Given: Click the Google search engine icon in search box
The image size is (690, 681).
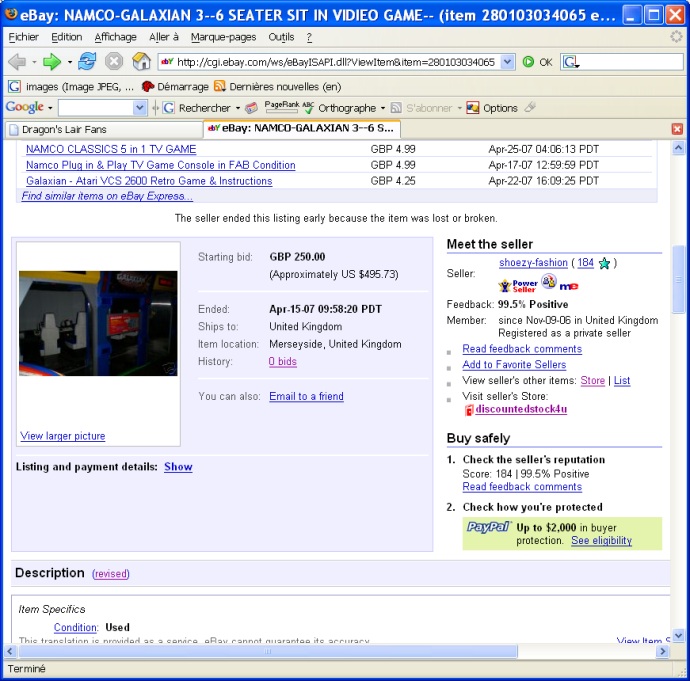Looking at the screenshot, I should coord(570,62).
